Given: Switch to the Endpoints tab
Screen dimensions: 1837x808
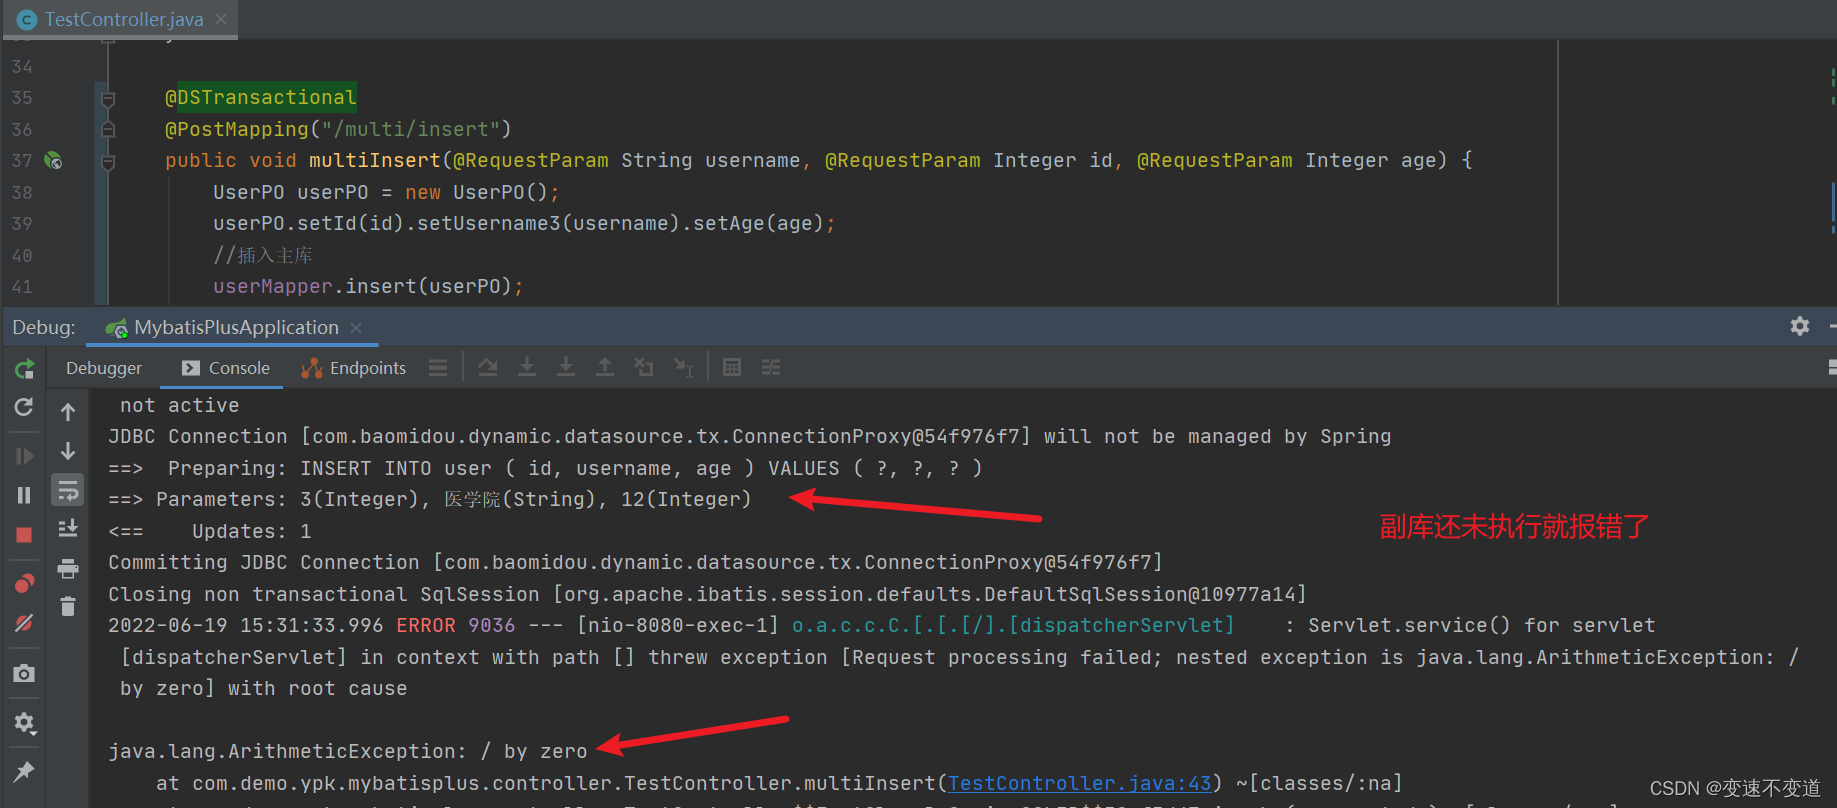Looking at the screenshot, I should (x=354, y=368).
